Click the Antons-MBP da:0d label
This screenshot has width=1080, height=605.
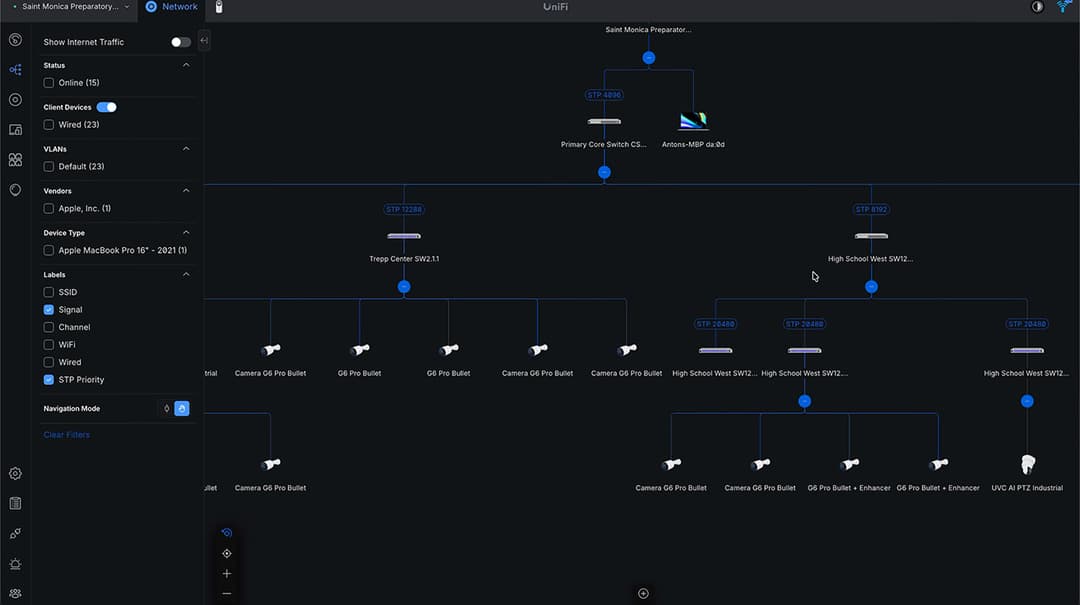point(693,145)
